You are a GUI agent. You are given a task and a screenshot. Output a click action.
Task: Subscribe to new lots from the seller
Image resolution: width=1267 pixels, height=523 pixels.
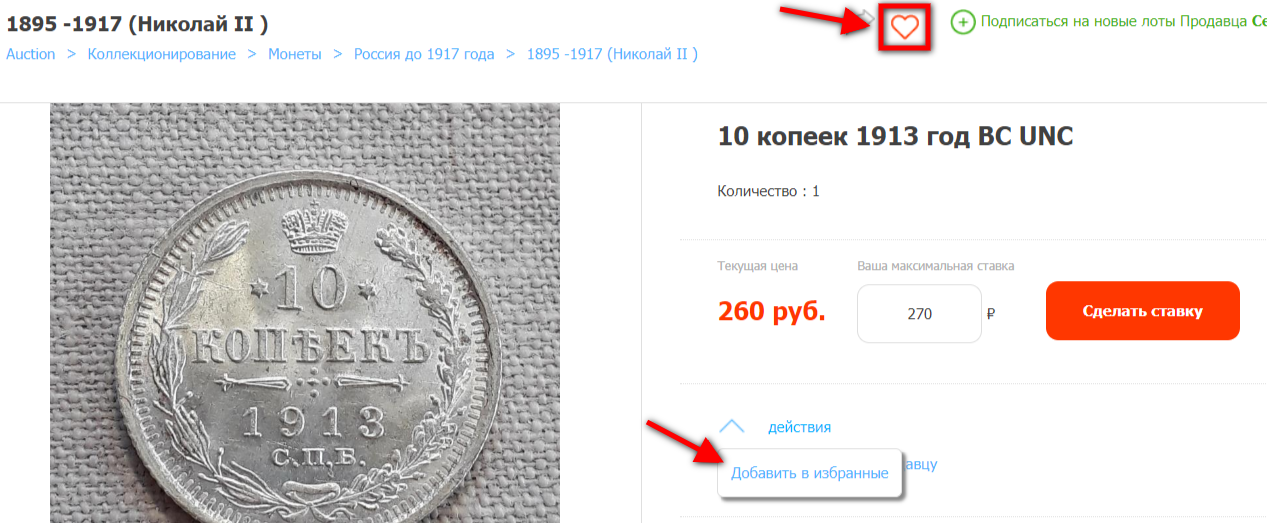[1123, 21]
